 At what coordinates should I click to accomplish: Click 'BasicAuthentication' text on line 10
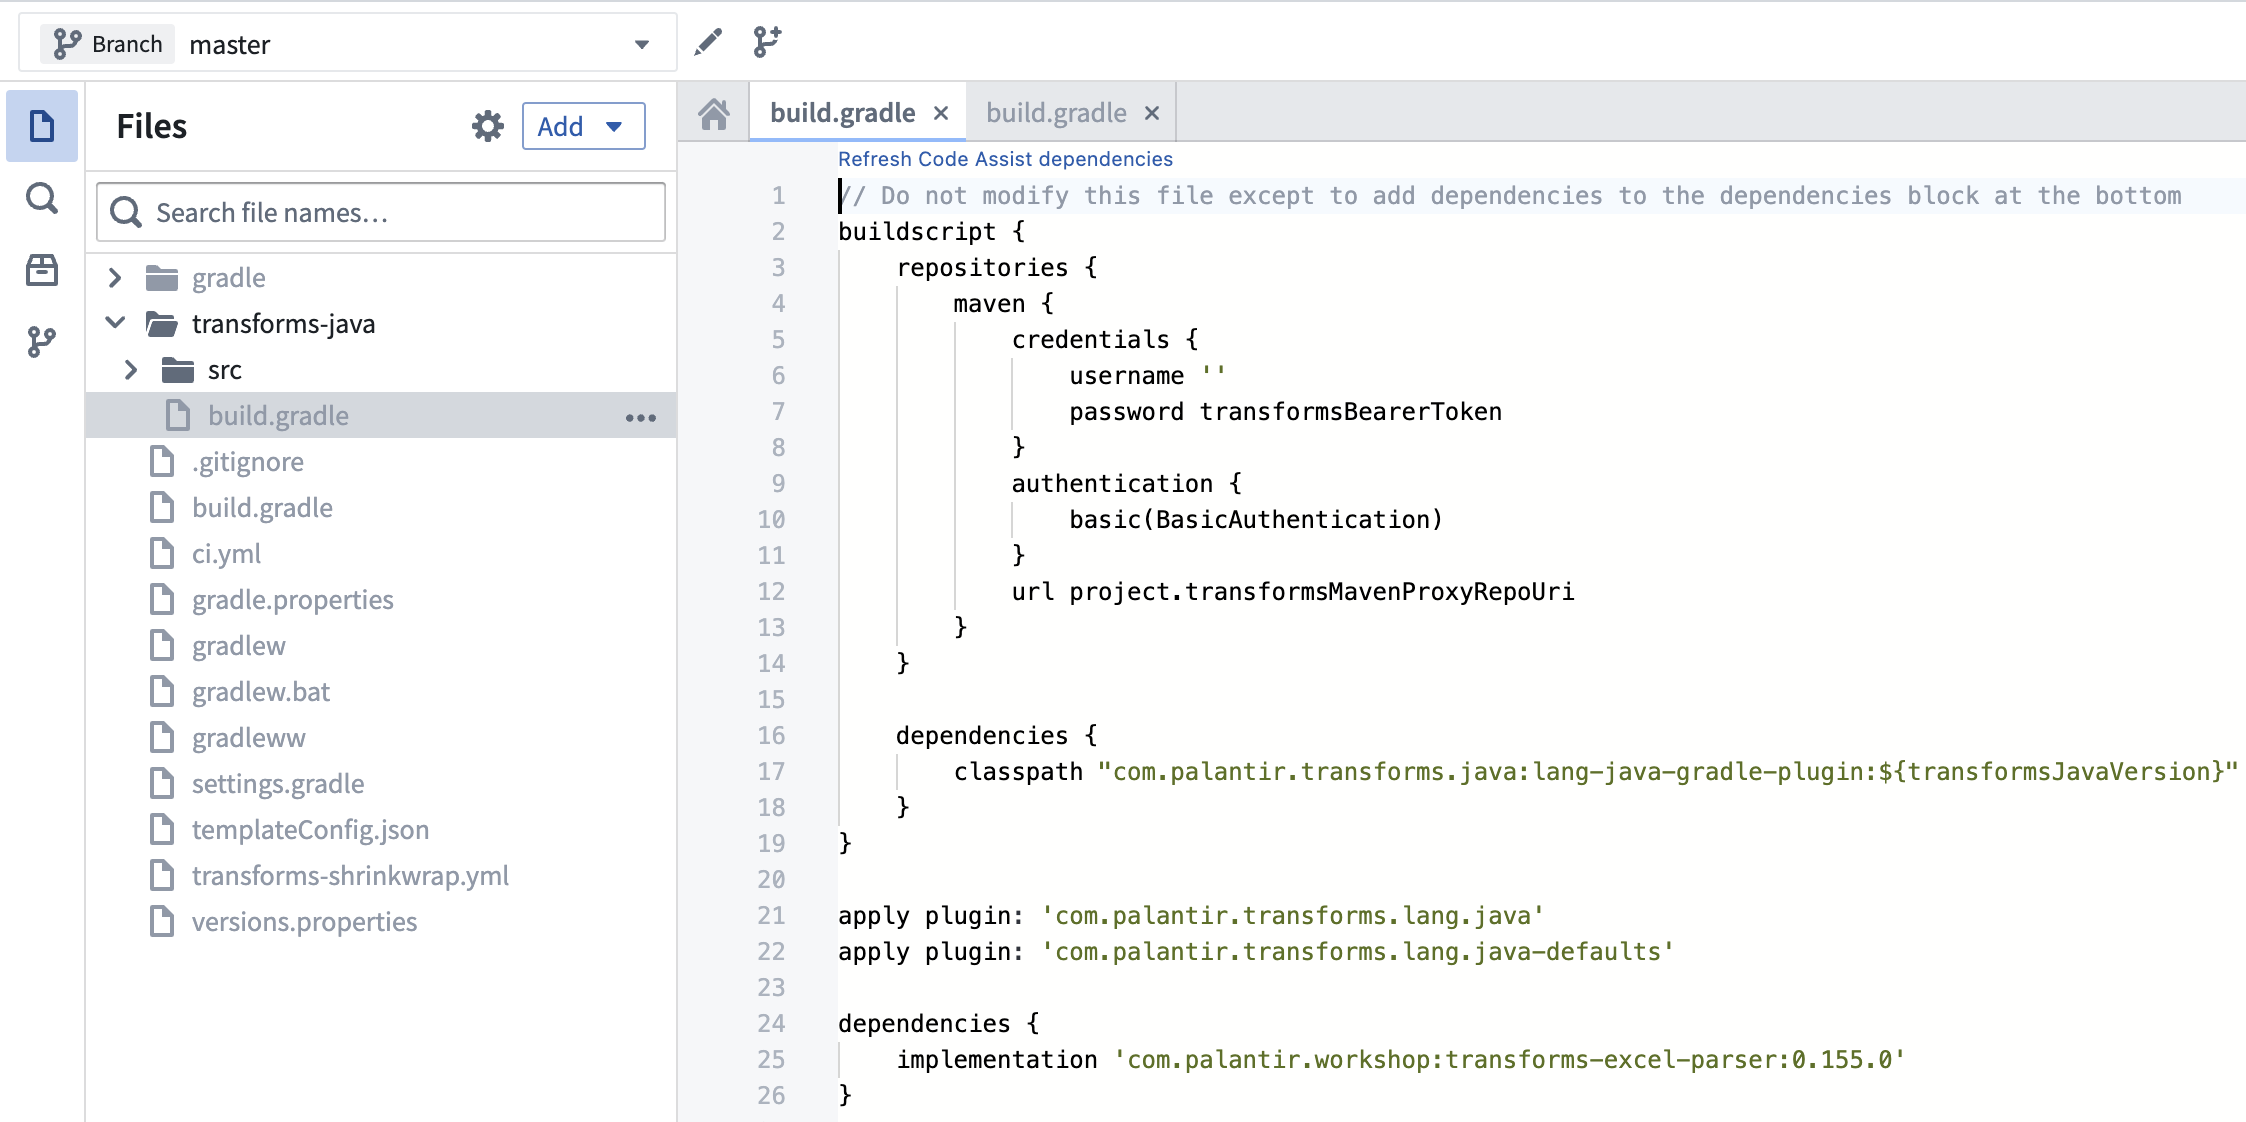[1292, 520]
